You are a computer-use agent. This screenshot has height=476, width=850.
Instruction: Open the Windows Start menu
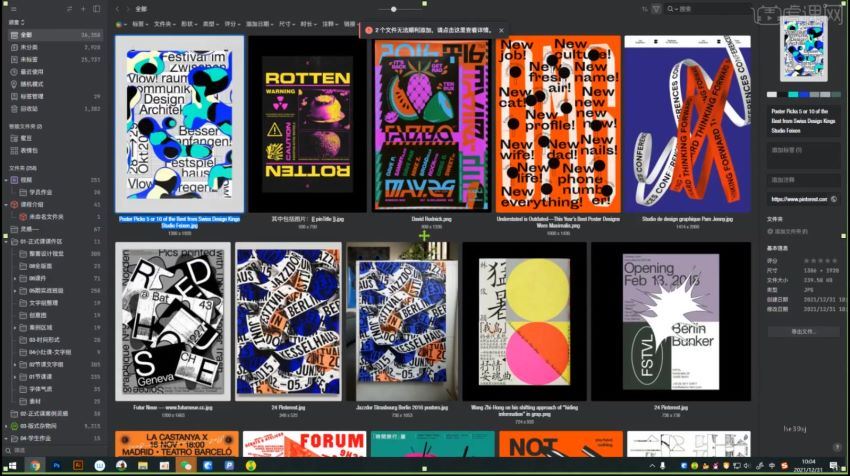(x=12, y=466)
